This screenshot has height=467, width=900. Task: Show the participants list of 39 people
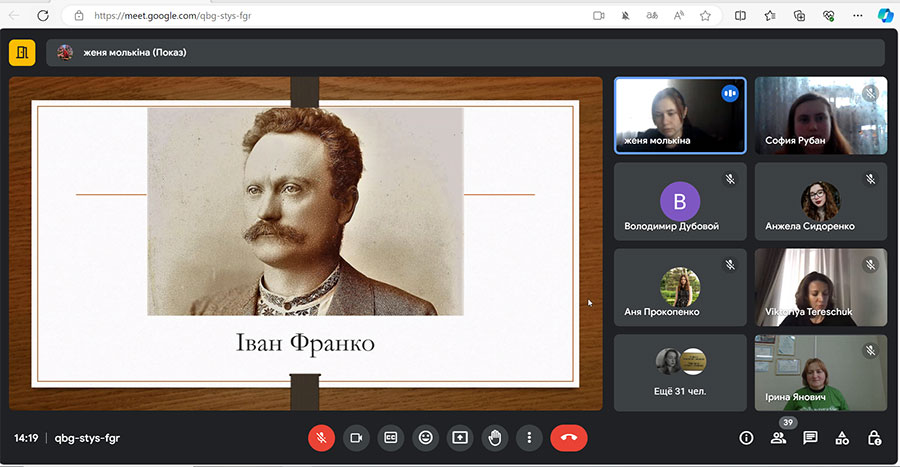point(778,438)
